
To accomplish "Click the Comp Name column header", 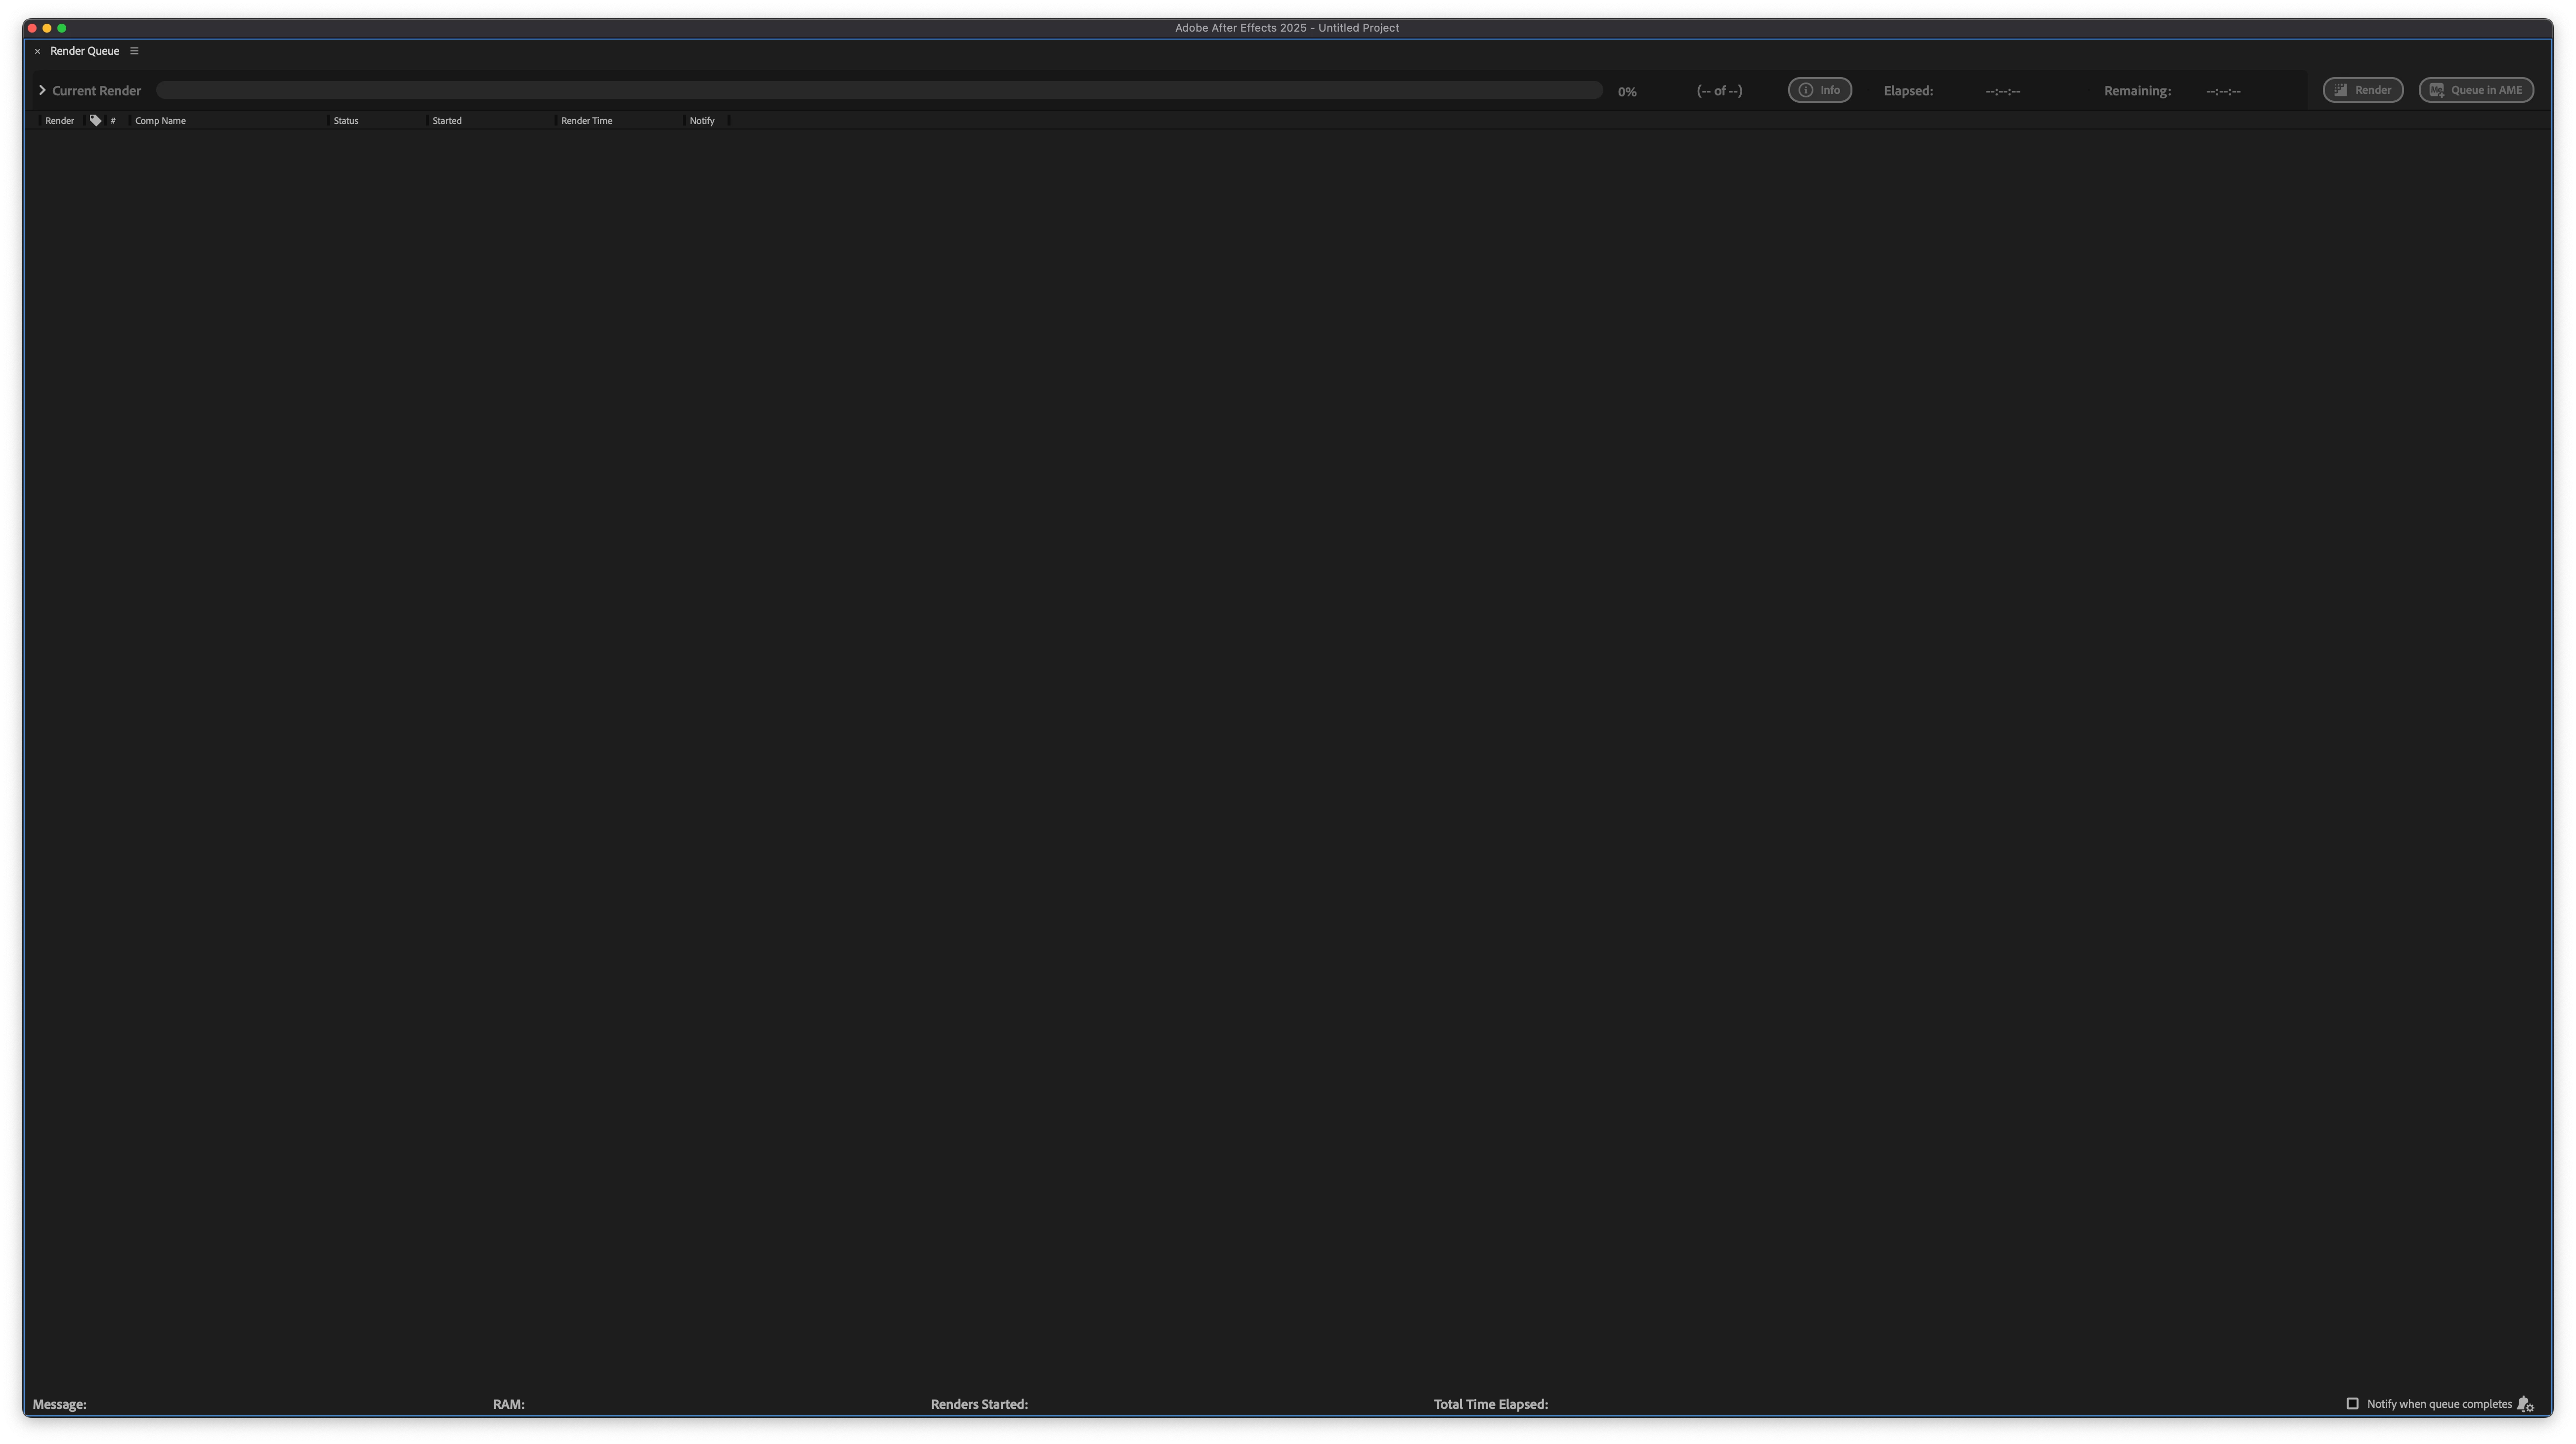I will (x=160, y=121).
